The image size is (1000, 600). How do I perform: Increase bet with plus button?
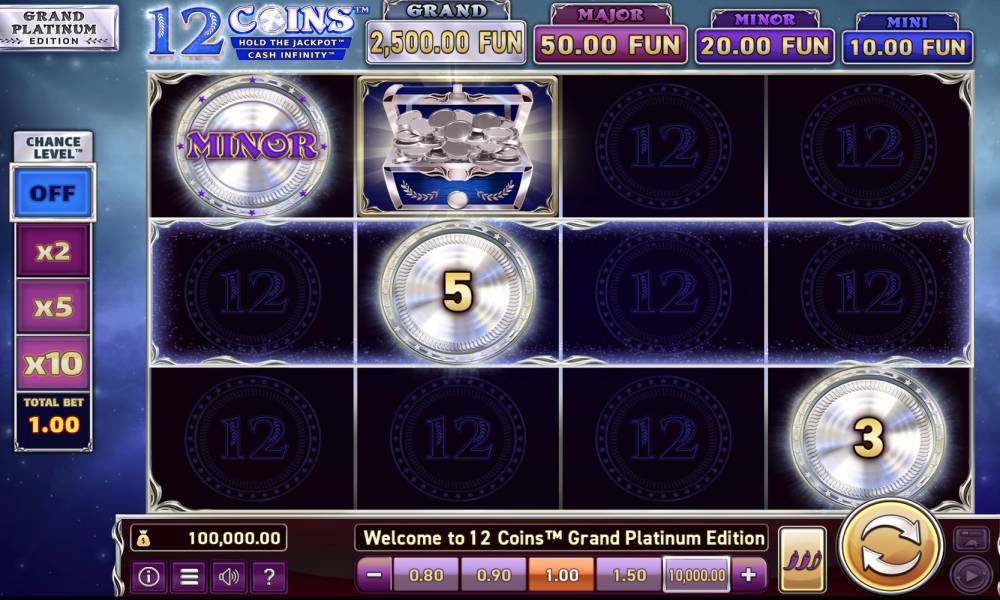(x=748, y=574)
